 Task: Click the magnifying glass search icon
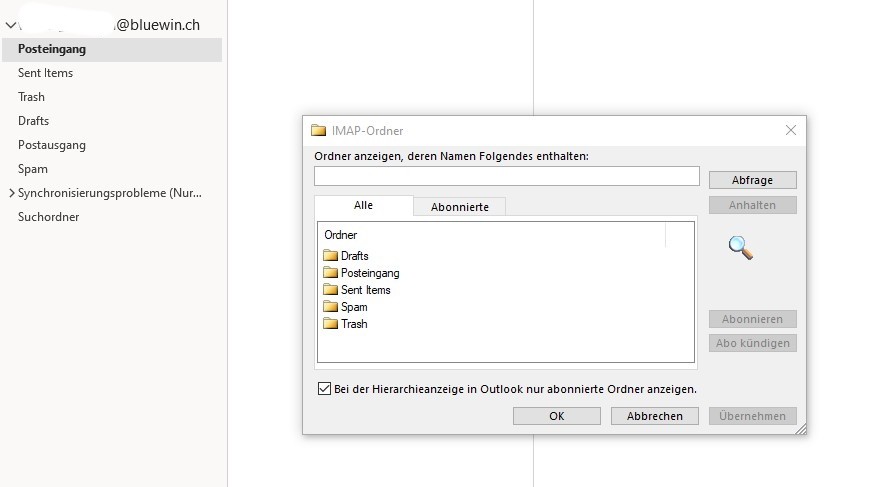coord(740,247)
